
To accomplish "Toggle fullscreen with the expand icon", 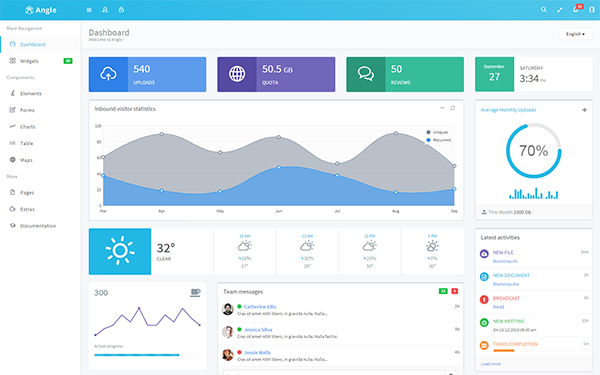I will (560, 10).
